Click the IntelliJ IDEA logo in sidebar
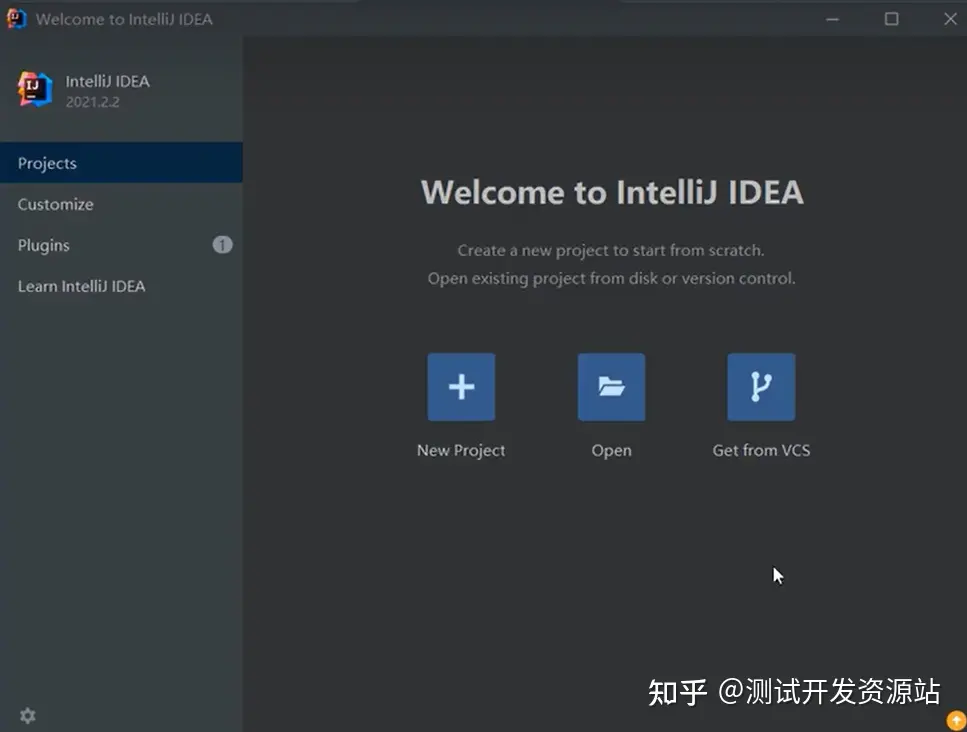Viewport: 967px width, 732px height. [x=35, y=89]
